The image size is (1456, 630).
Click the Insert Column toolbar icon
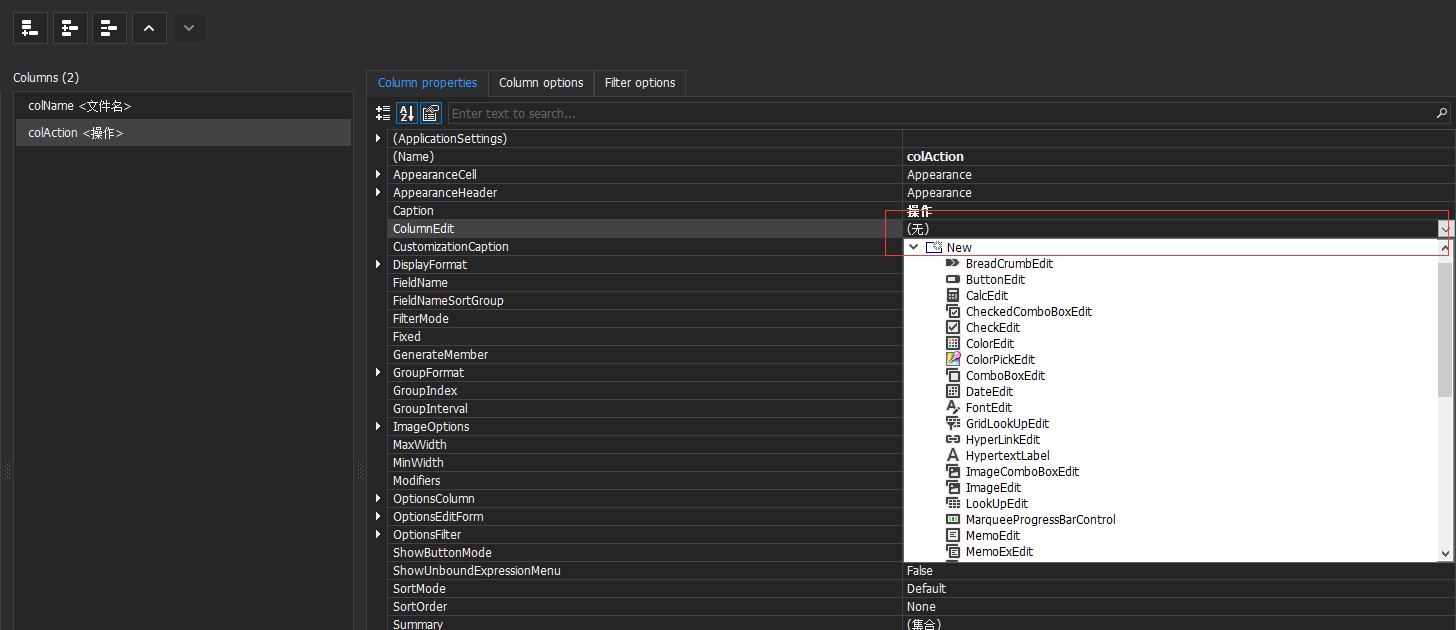click(69, 27)
